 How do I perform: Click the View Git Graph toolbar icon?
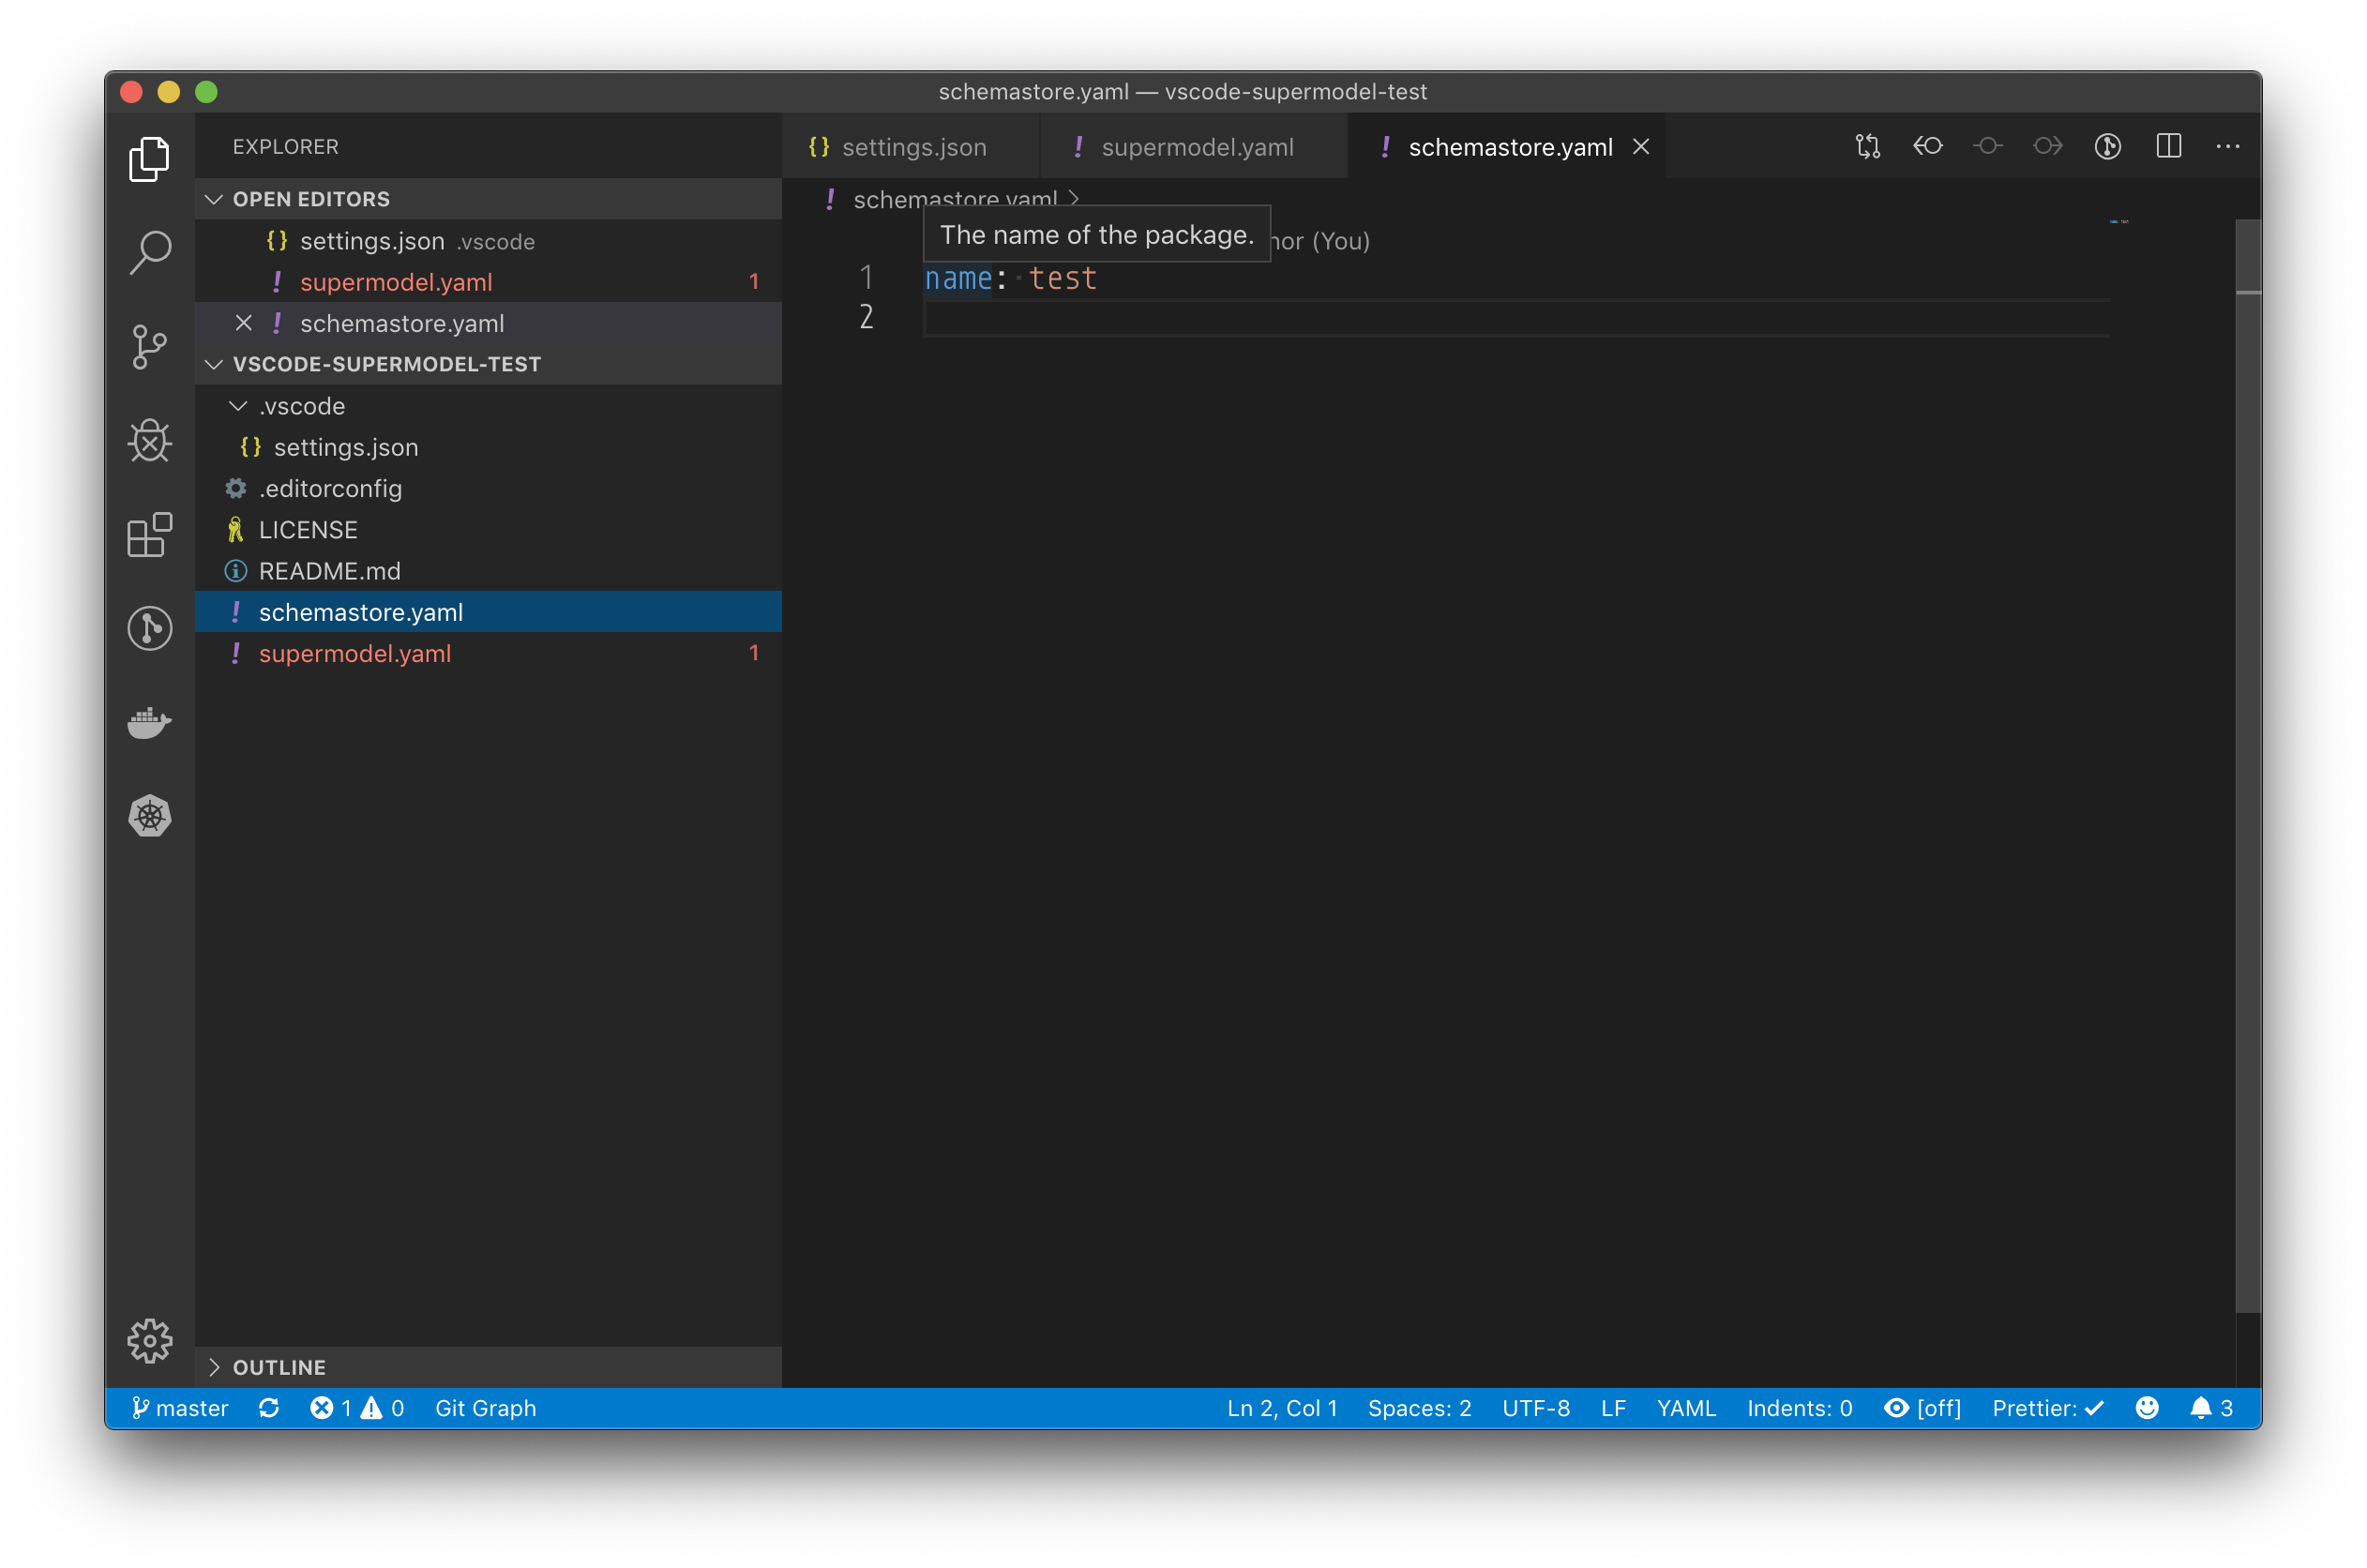2107,147
